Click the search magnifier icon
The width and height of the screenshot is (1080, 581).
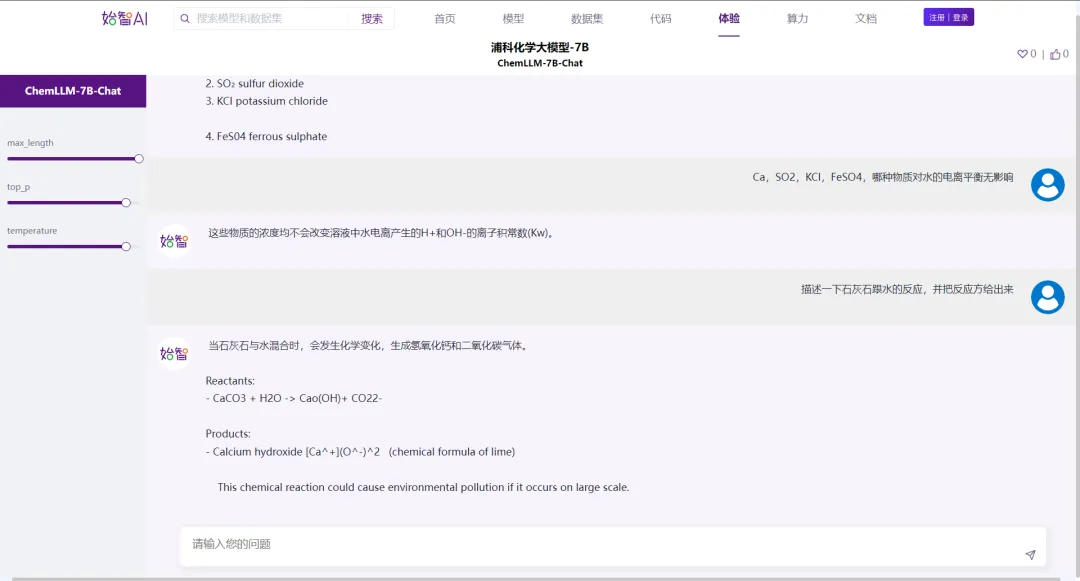coord(185,19)
